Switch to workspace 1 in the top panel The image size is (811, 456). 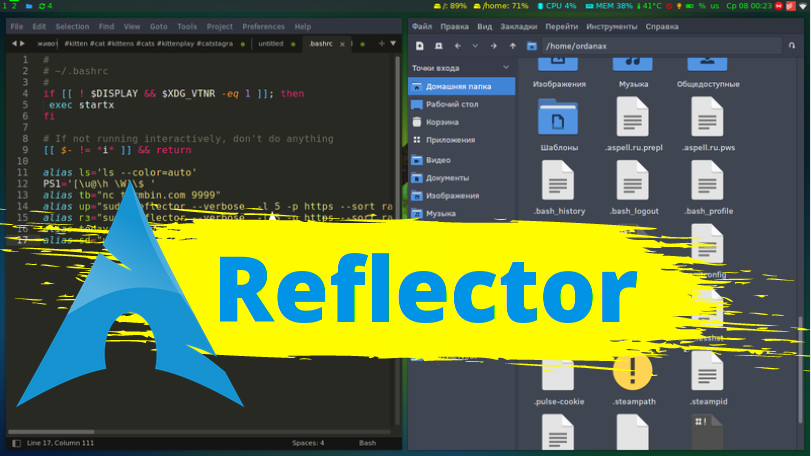5,6
